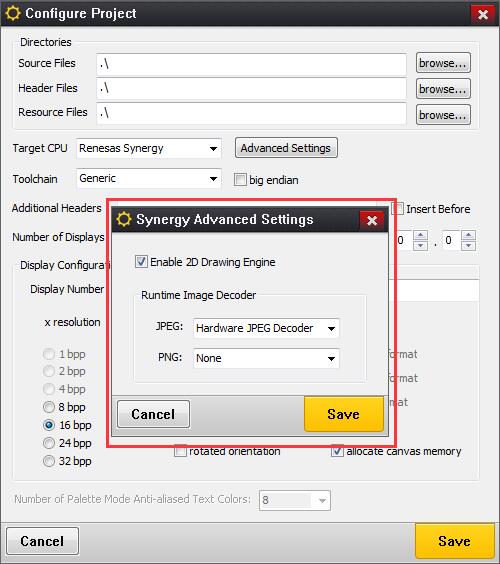Click the Synergy Advanced Settings gear icon
The image size is (500, 564).
pyautogui.click(x=124, y=219)
